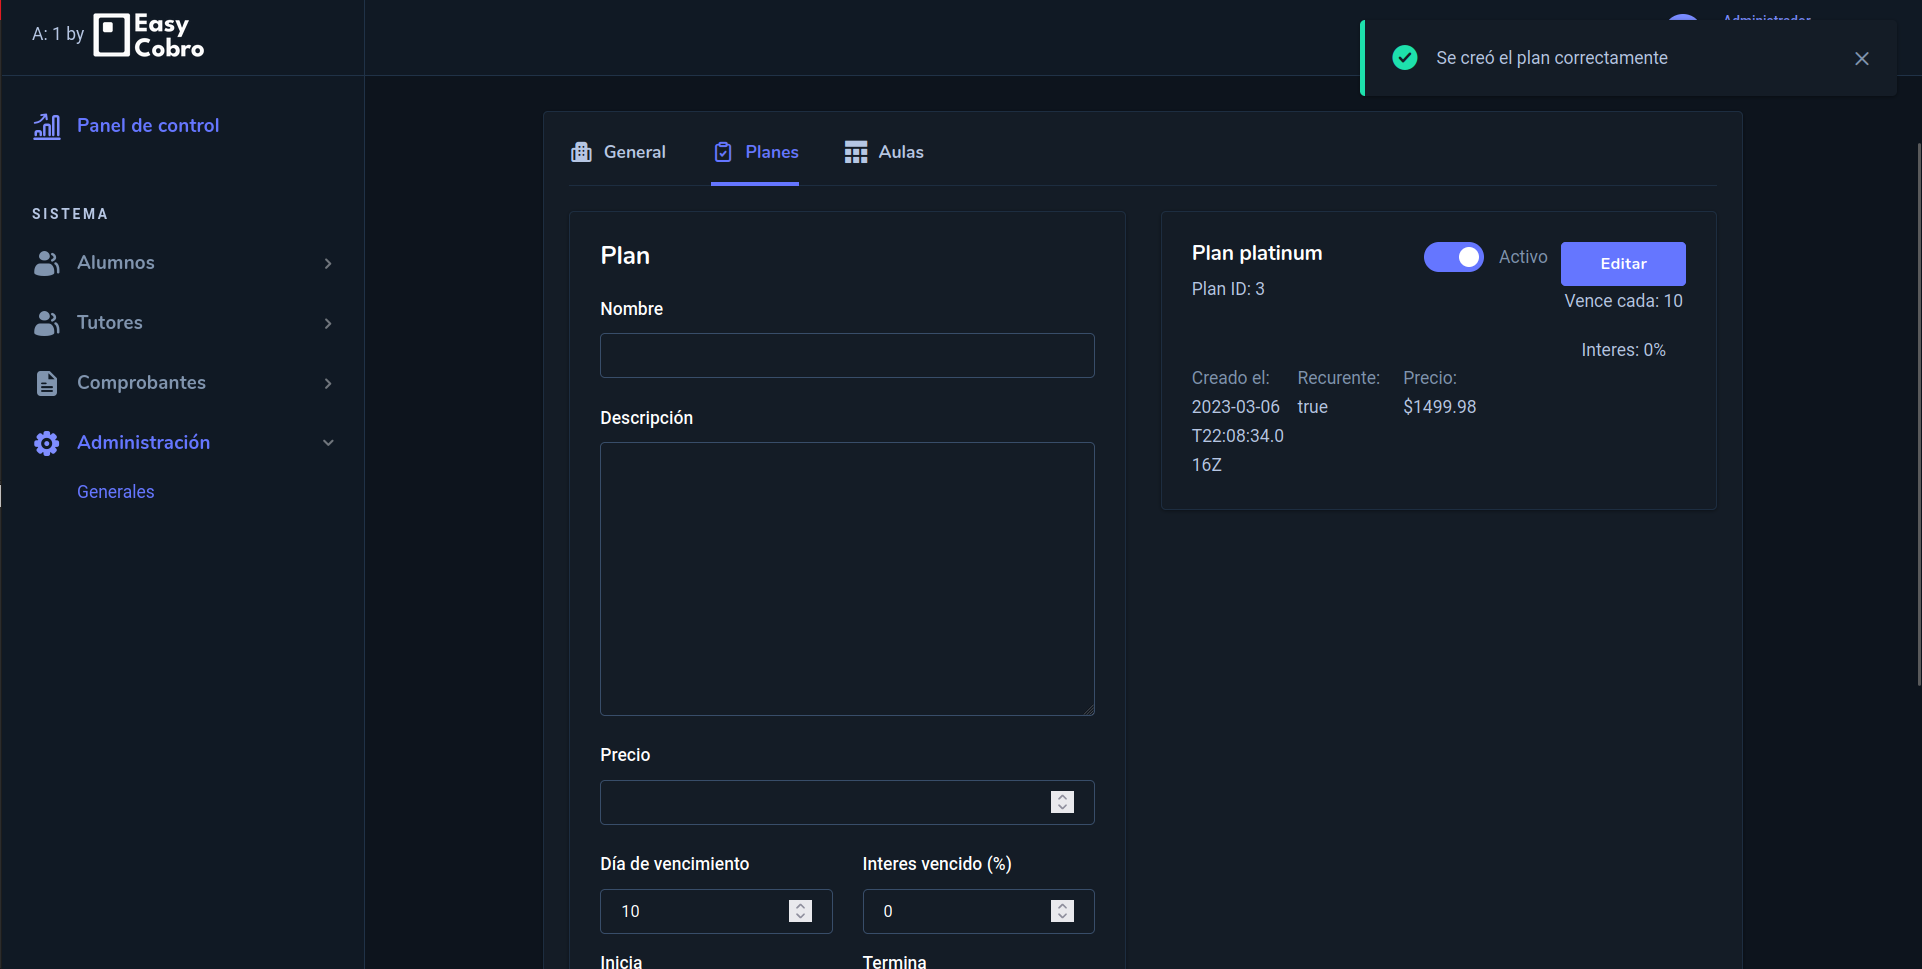1922x969 pixels.
Task: Click the EasyCobro logo
Action: (x=147, y=34)
